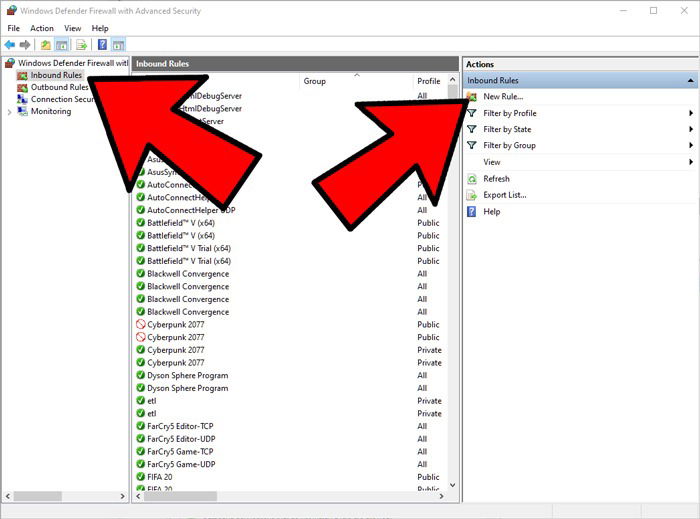The width and height of the screenshot is (700, 519).
Task: Select the FarCry5 Game-TCP rule
Action: click(180, 452)
